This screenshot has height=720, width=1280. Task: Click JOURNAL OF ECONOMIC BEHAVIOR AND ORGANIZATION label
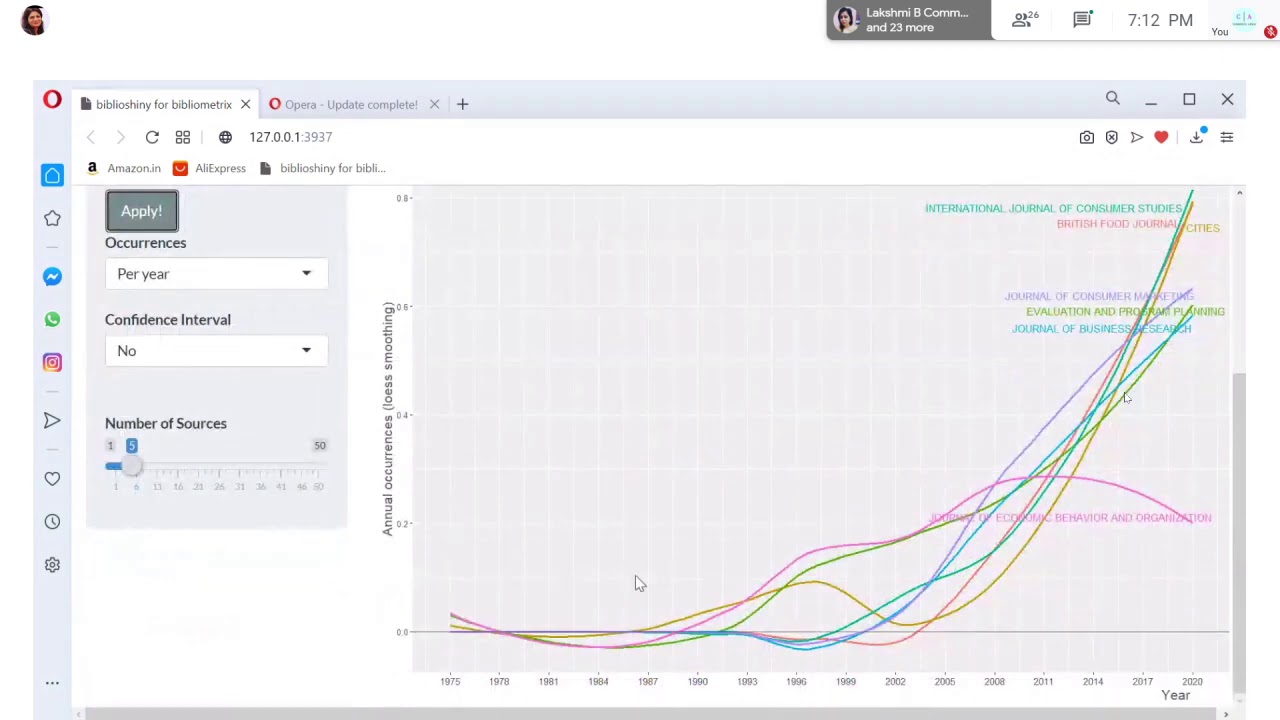pos(1070,518)
